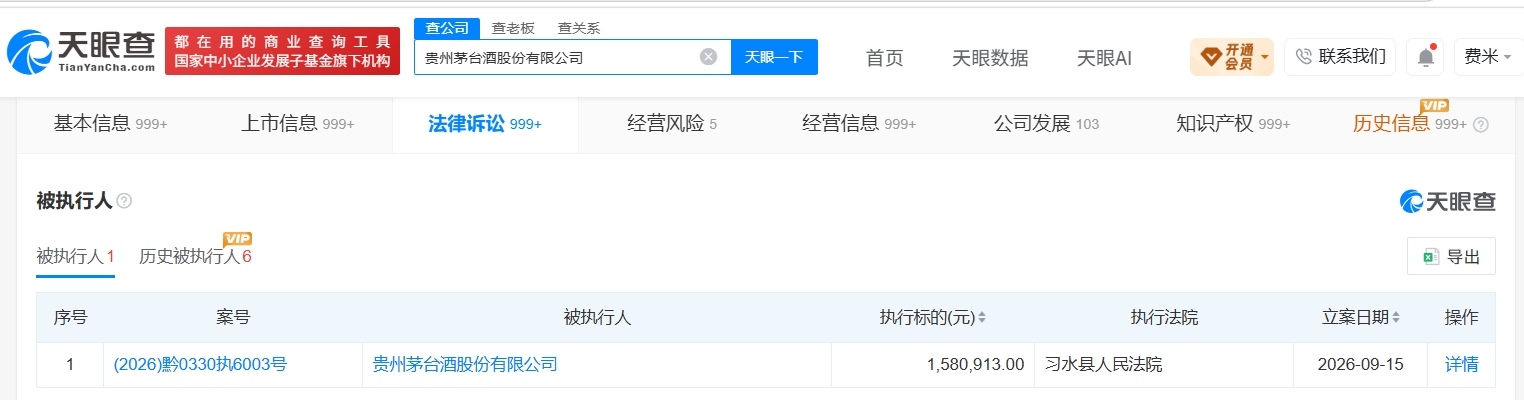This screenshot has width=1524, height=400.
Task: Click the red banner 都在用的商业查询工具
Action: [x=282, y=51]
